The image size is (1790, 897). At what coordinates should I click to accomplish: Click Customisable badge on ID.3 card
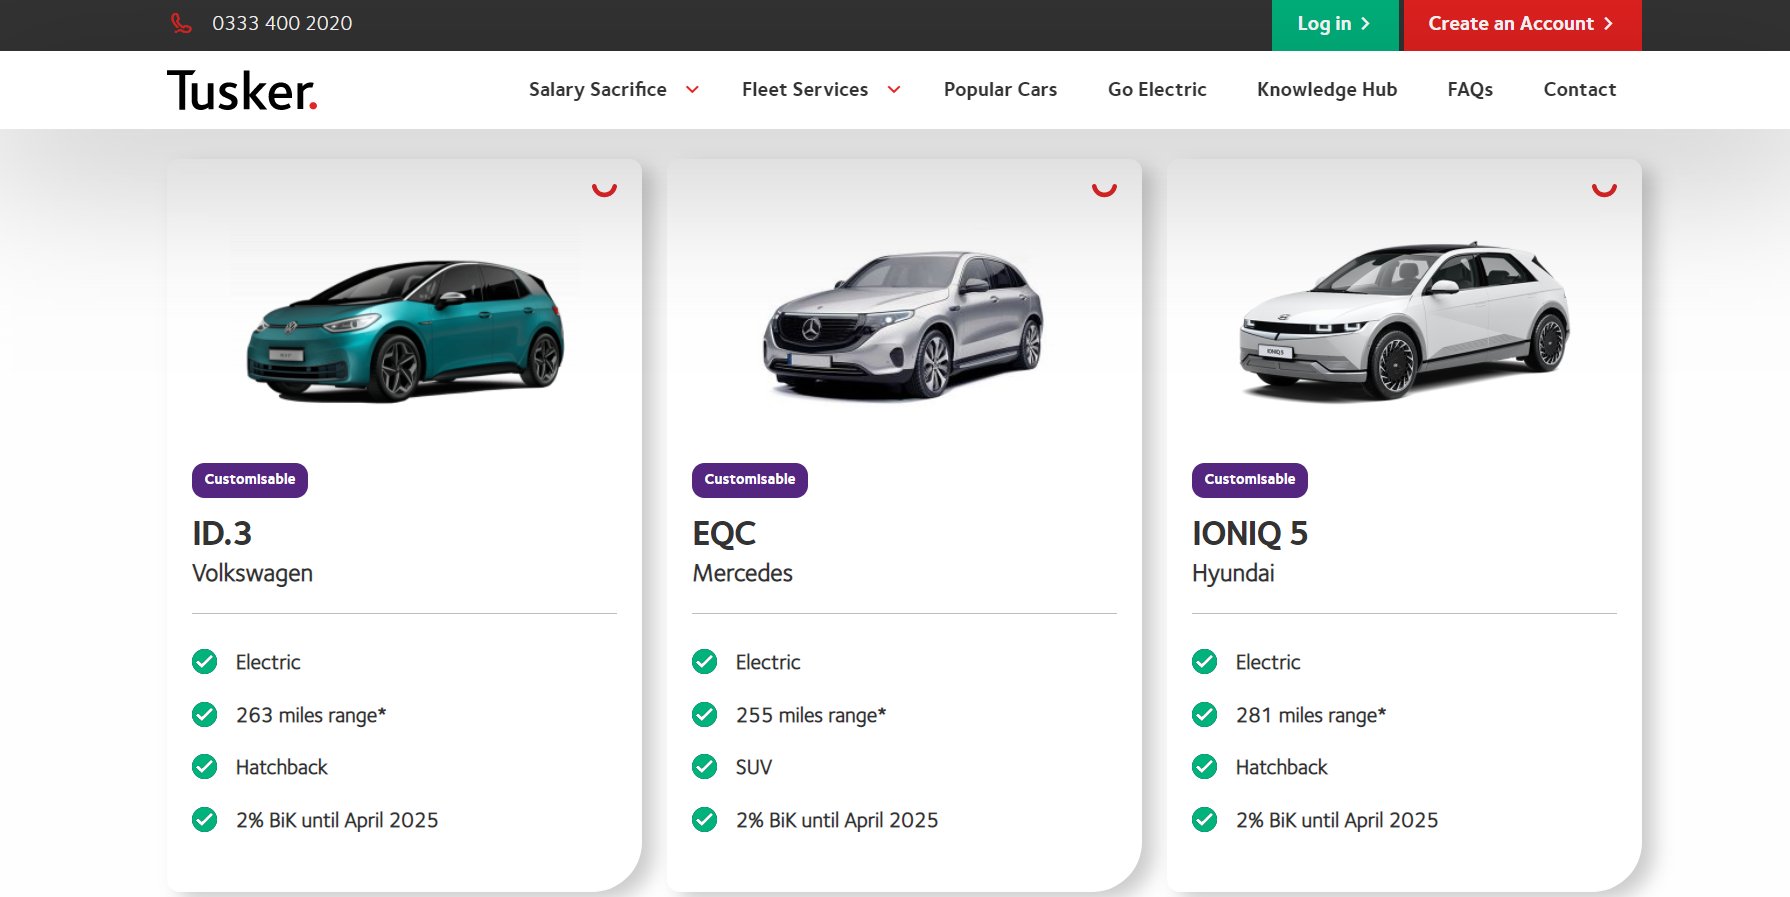[x=250, y=480]
